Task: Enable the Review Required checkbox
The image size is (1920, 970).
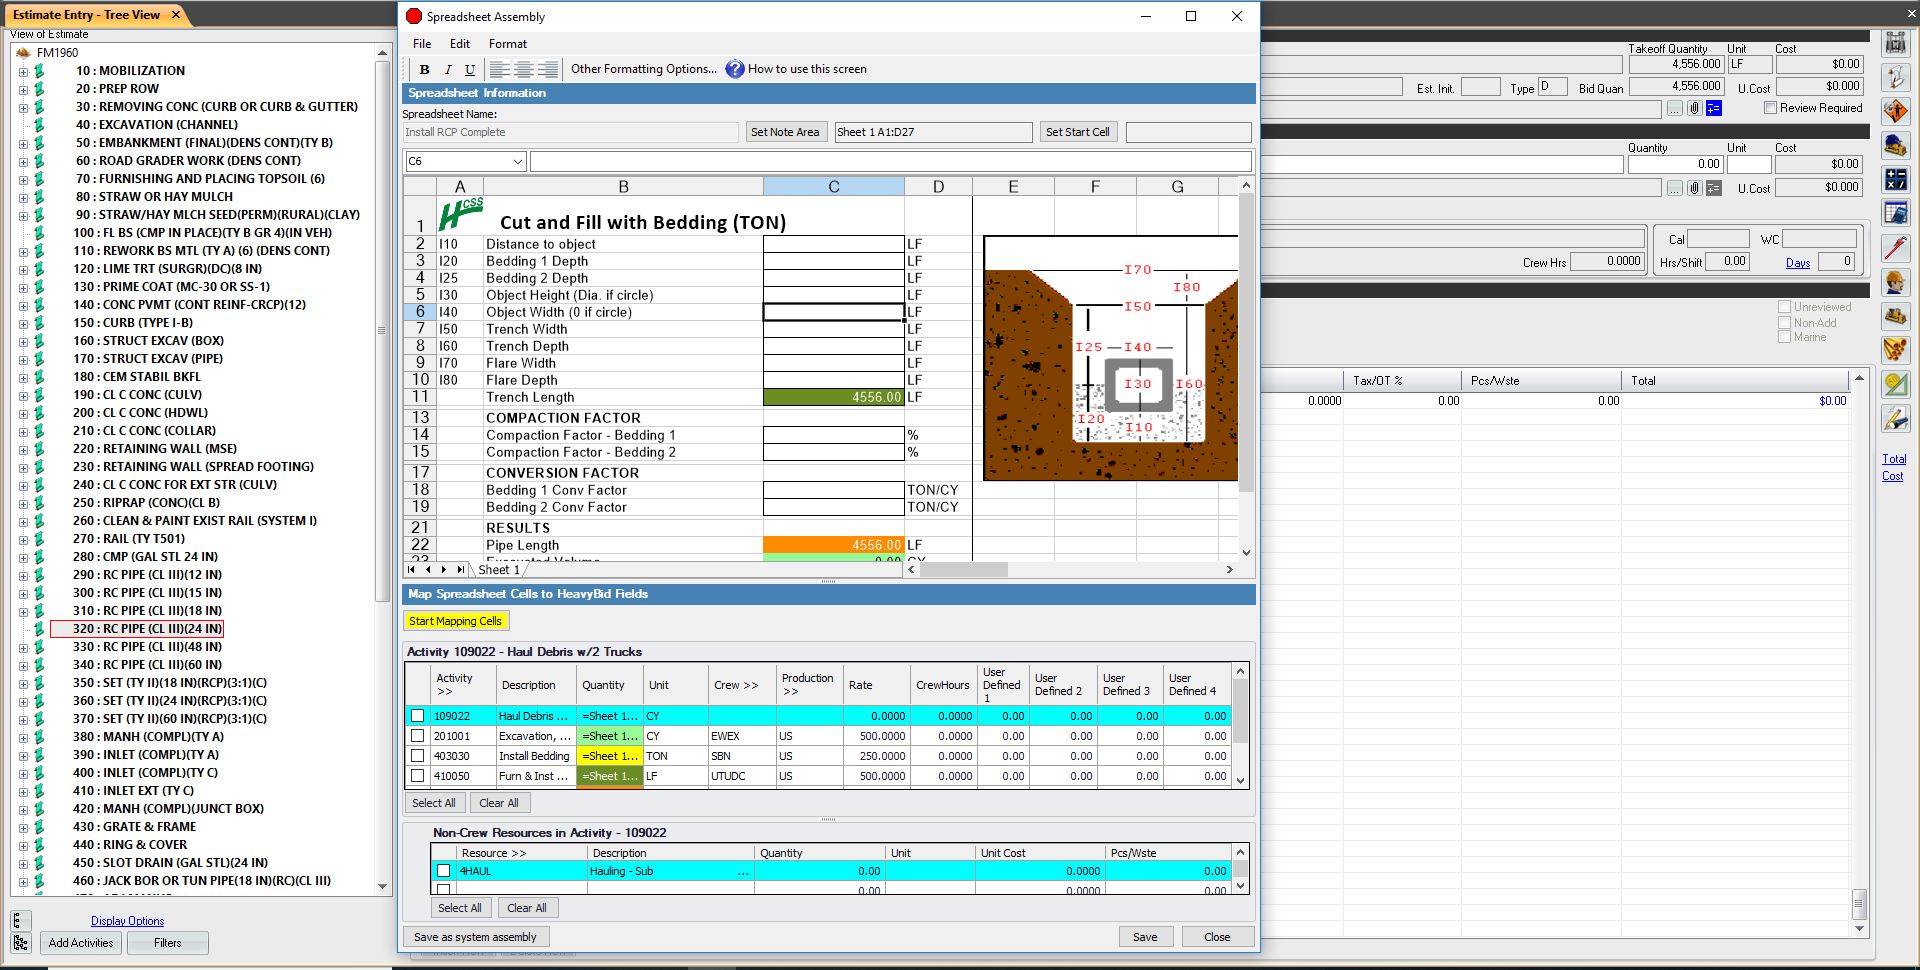Action: (1770, 108)
